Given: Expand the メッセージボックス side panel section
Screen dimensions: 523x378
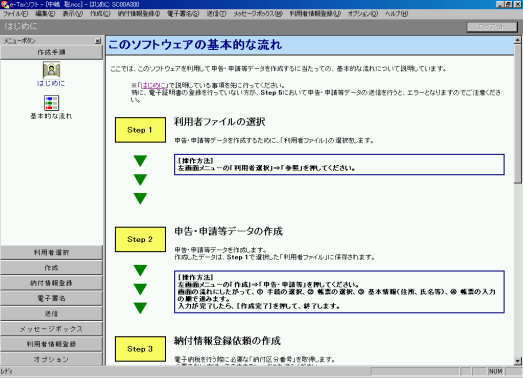Looking at the screenshot, I should coord(51,329).
